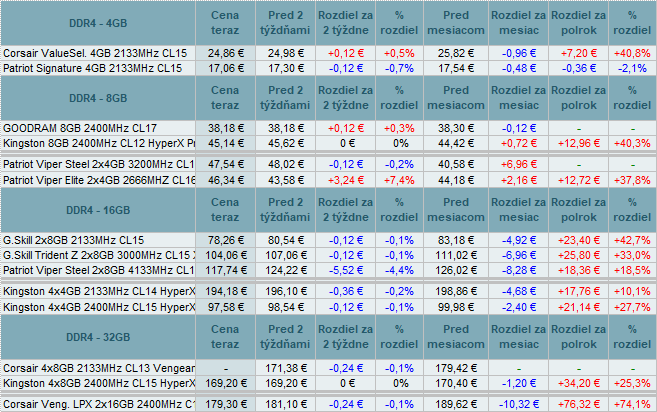Click G.Skill Trident Z 2x8GB 3000MHz row name
This screenshot has width=657, height=412.
tap(98, 255)
